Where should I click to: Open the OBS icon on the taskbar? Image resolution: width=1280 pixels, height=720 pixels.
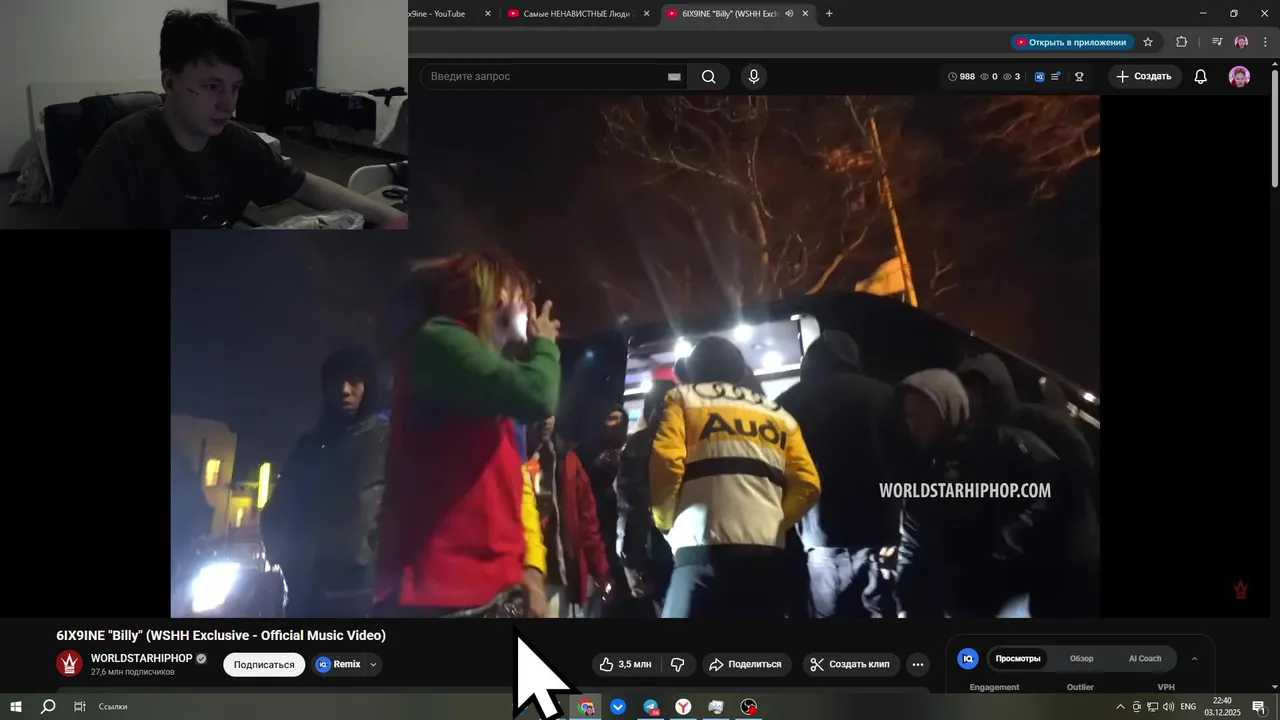point(748,707)
